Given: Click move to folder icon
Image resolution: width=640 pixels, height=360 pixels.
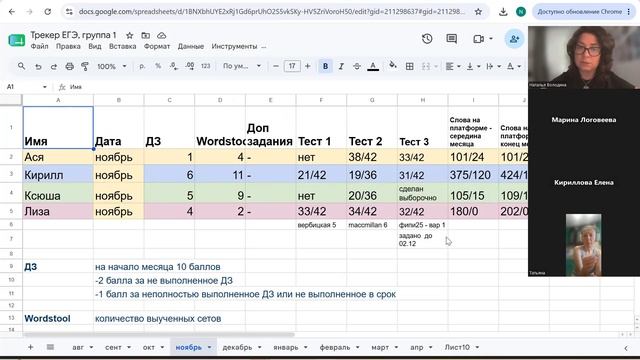Looking at the screenshot, I should (145, 36).
